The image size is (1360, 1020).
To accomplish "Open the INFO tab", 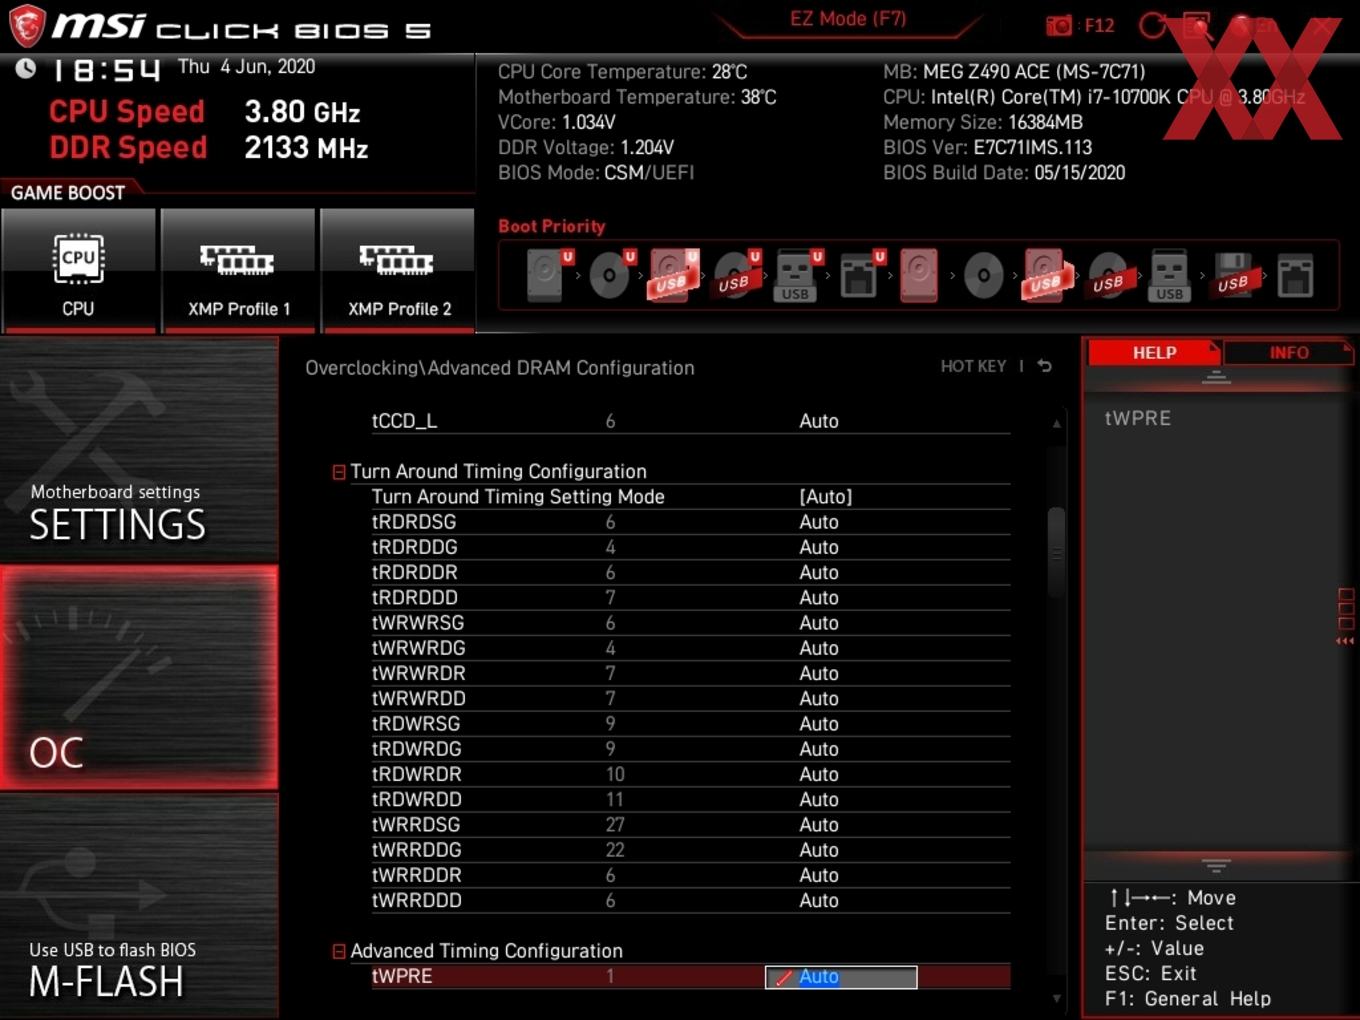I will pyautogui.click(x=1288, y=353).
